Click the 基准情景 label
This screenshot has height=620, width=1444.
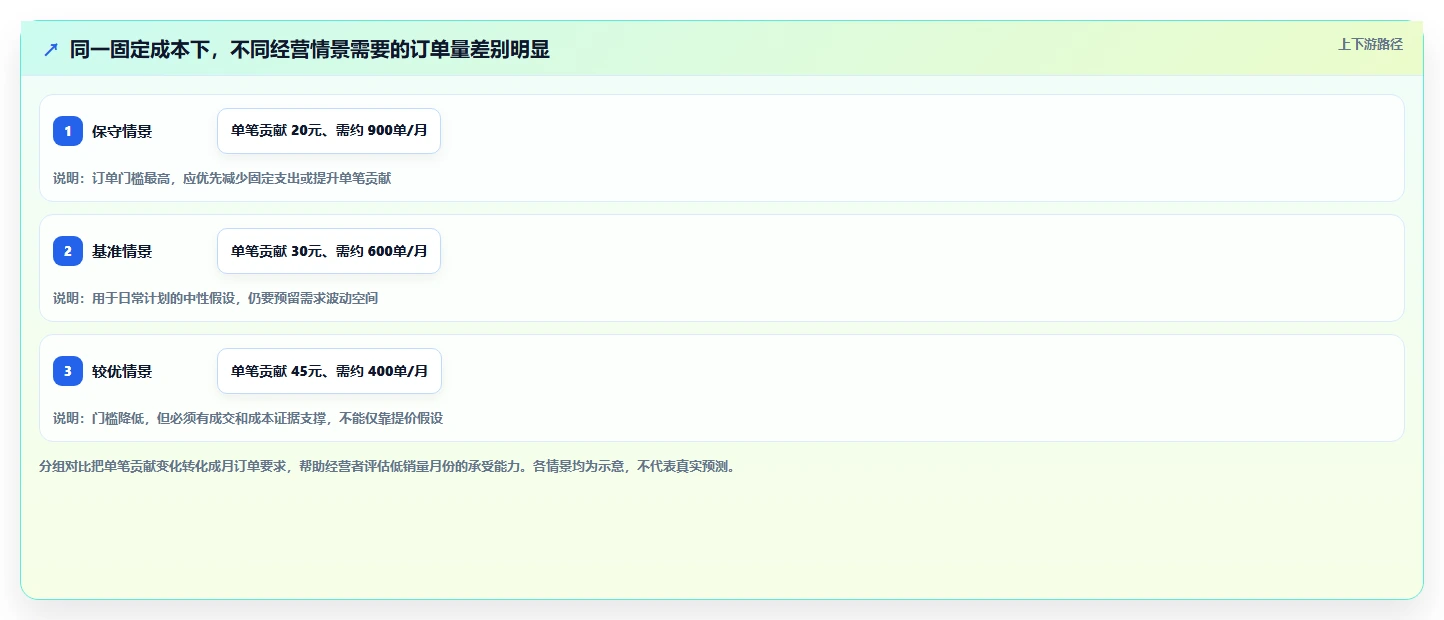(x=122, y=251)
